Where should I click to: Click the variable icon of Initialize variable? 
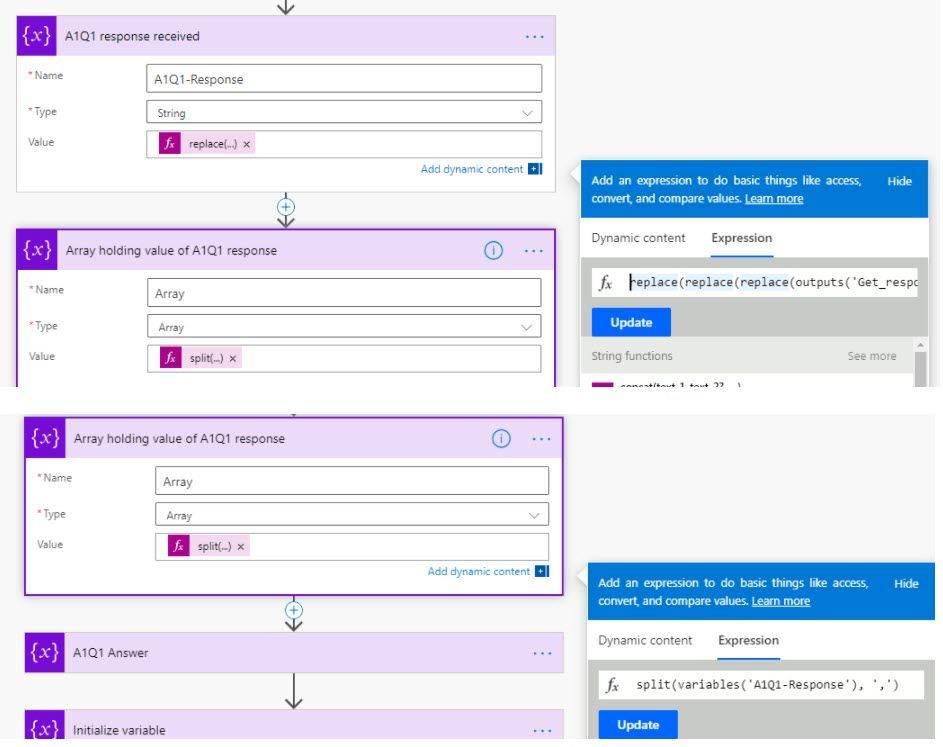pos(45,725)
